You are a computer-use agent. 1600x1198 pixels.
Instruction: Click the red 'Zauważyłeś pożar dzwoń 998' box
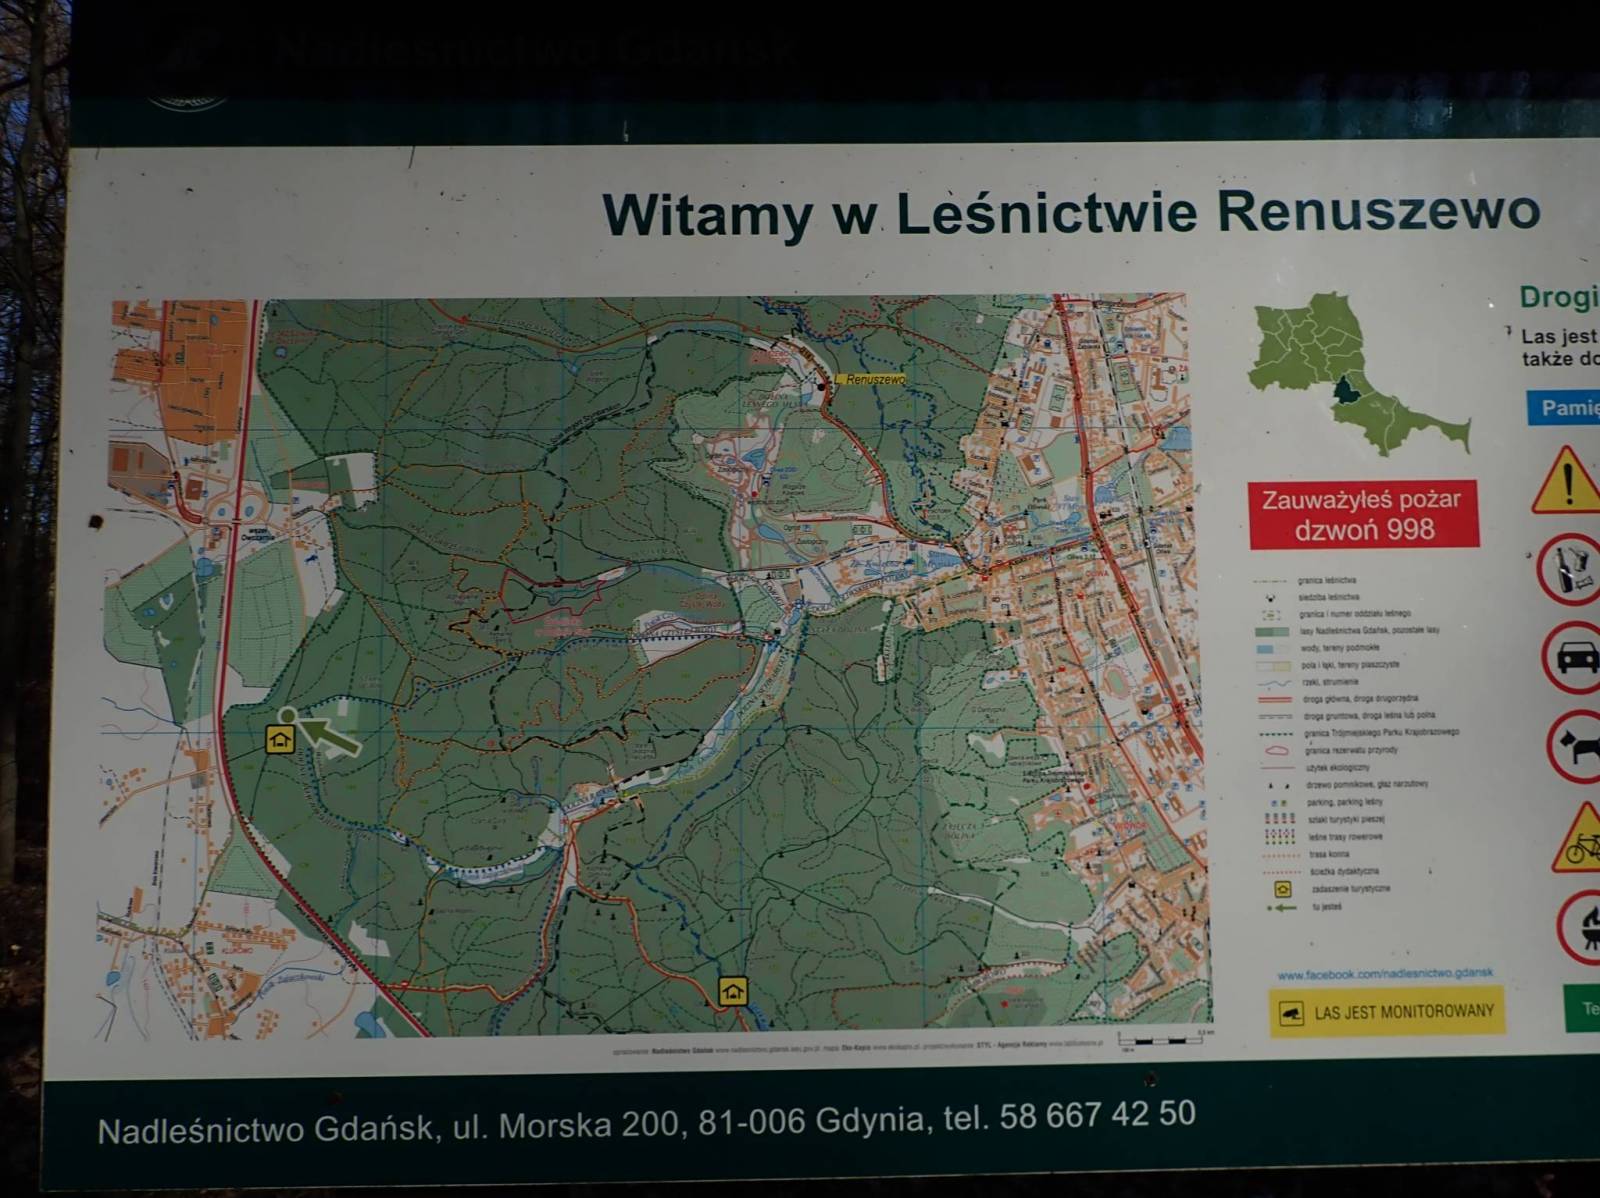(x=1363, y=515)
